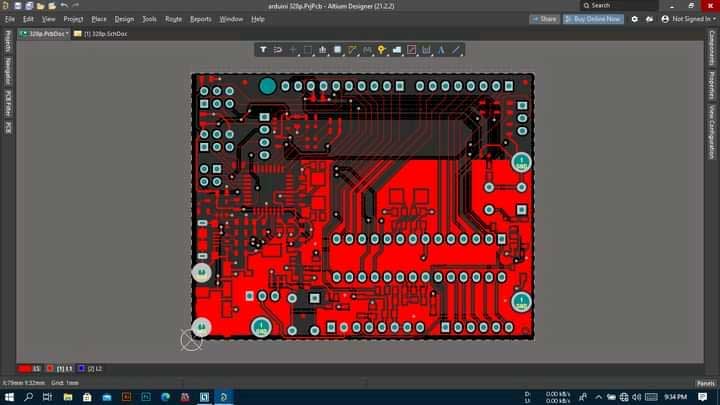The width and height of the screenshot is (720, 405).
Task: Open the 328p.PcbDoc tab dropdown arrow
Action: point(67,34)
